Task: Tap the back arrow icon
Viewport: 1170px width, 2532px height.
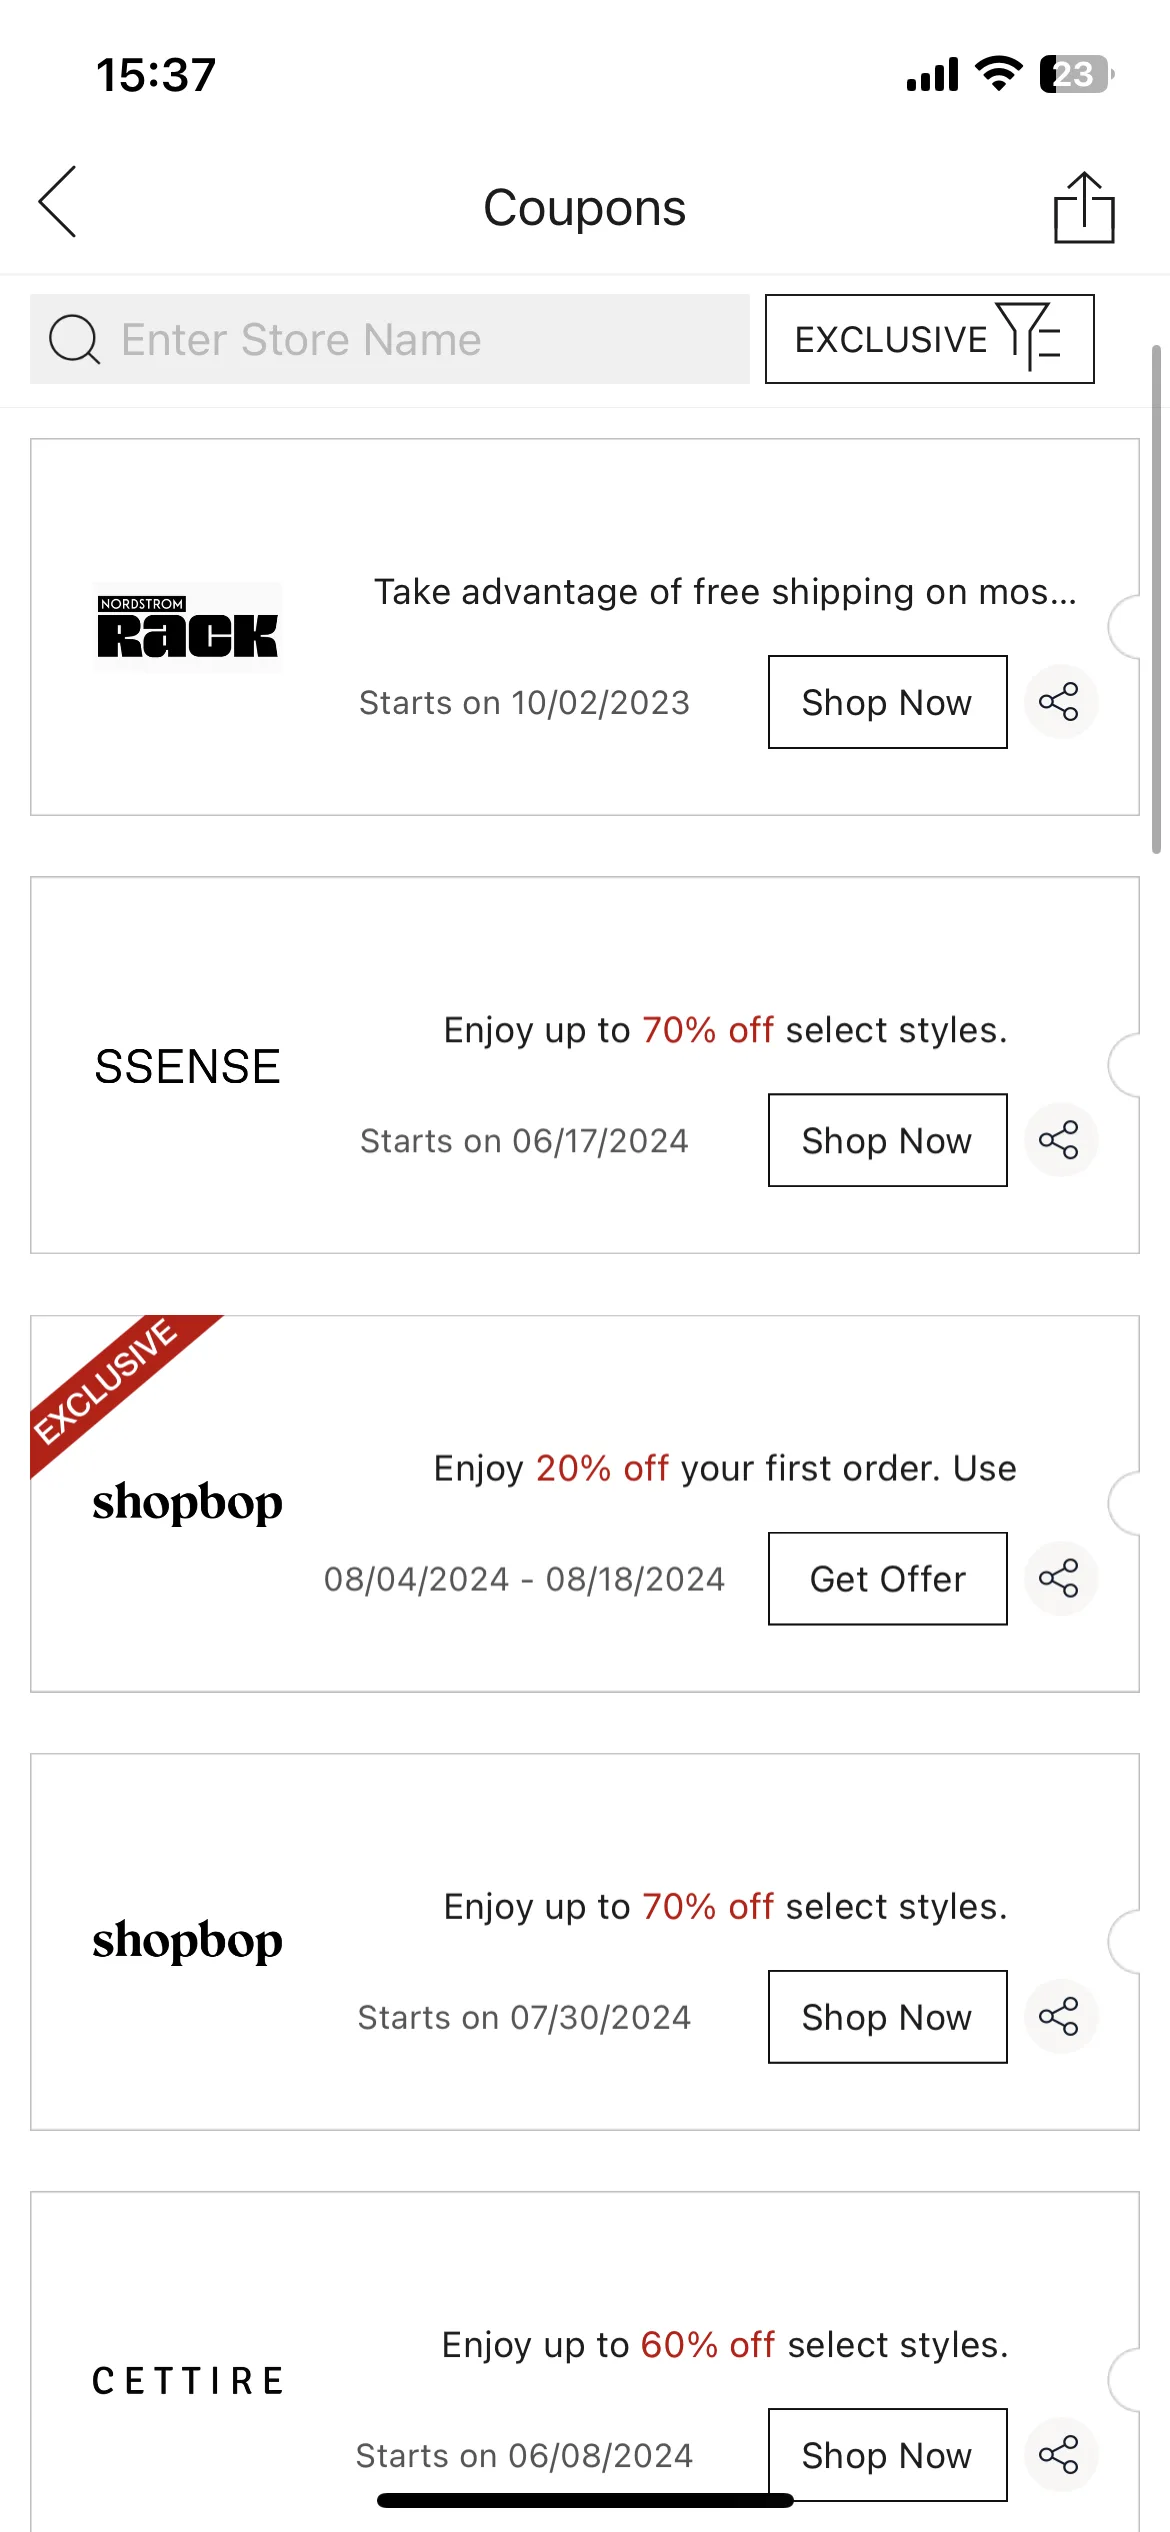Action: 57,202
